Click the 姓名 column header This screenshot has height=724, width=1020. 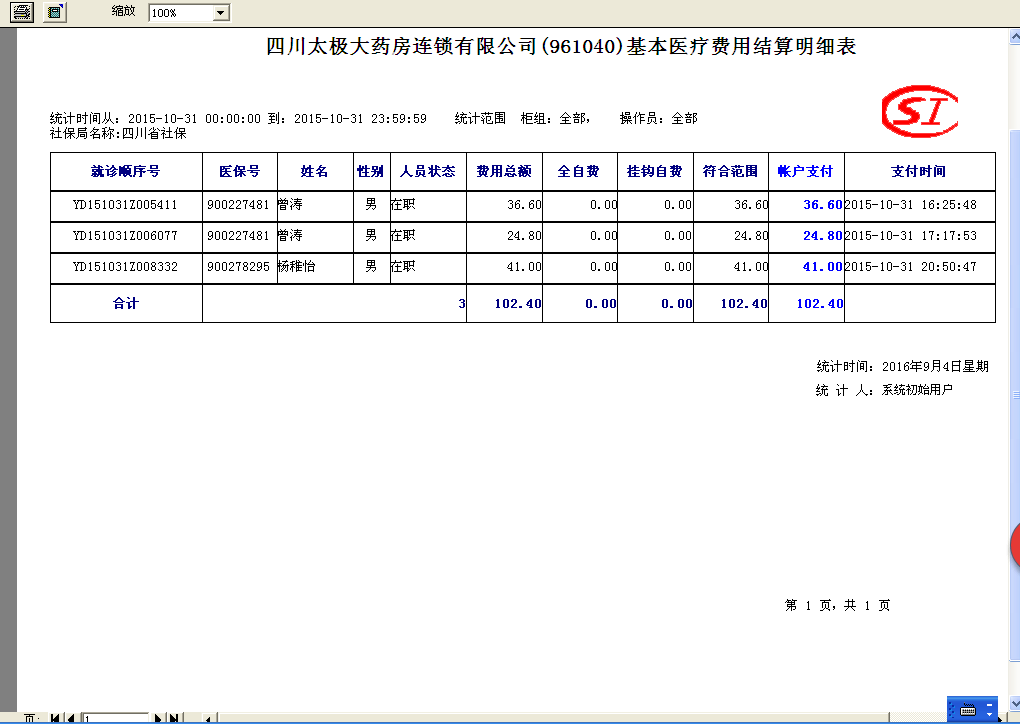pos(315,171)
